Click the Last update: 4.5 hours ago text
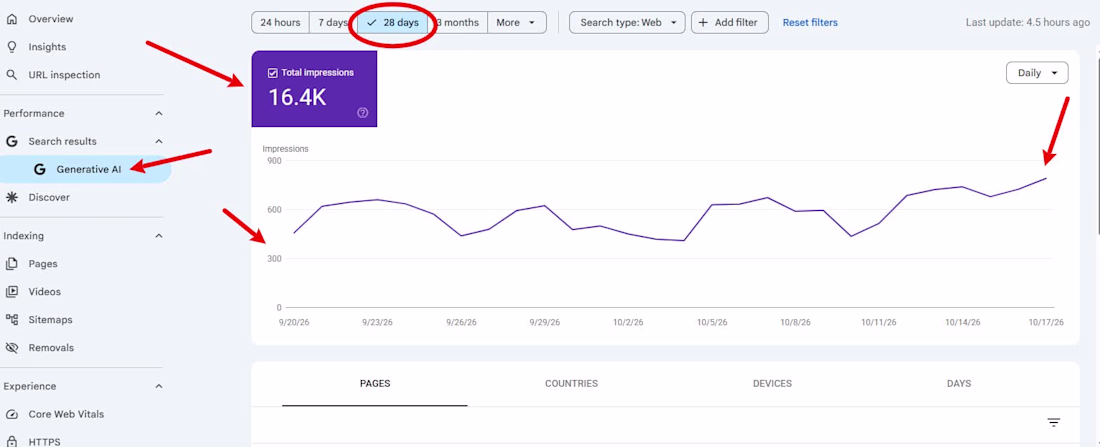1100x447 pixels. pos(1028,22)
